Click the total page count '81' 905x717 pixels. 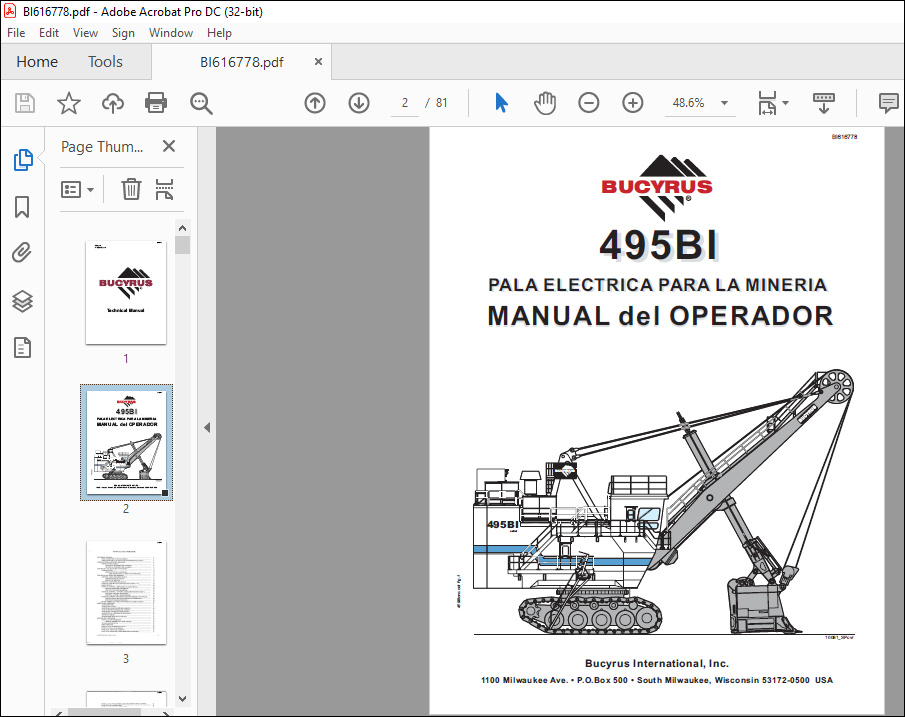click(x=442, y=103)
